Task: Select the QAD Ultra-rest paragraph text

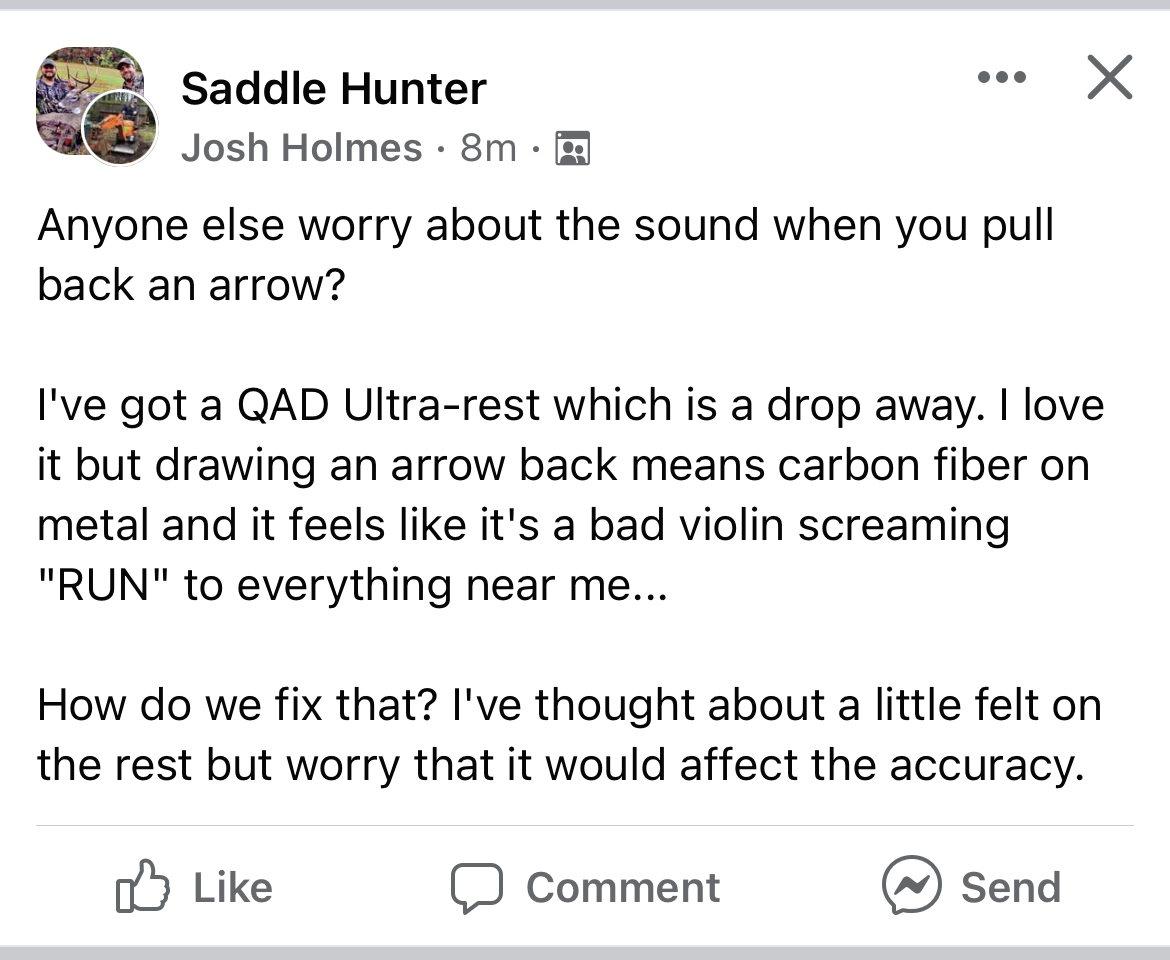Action: (x=571, y=495)
